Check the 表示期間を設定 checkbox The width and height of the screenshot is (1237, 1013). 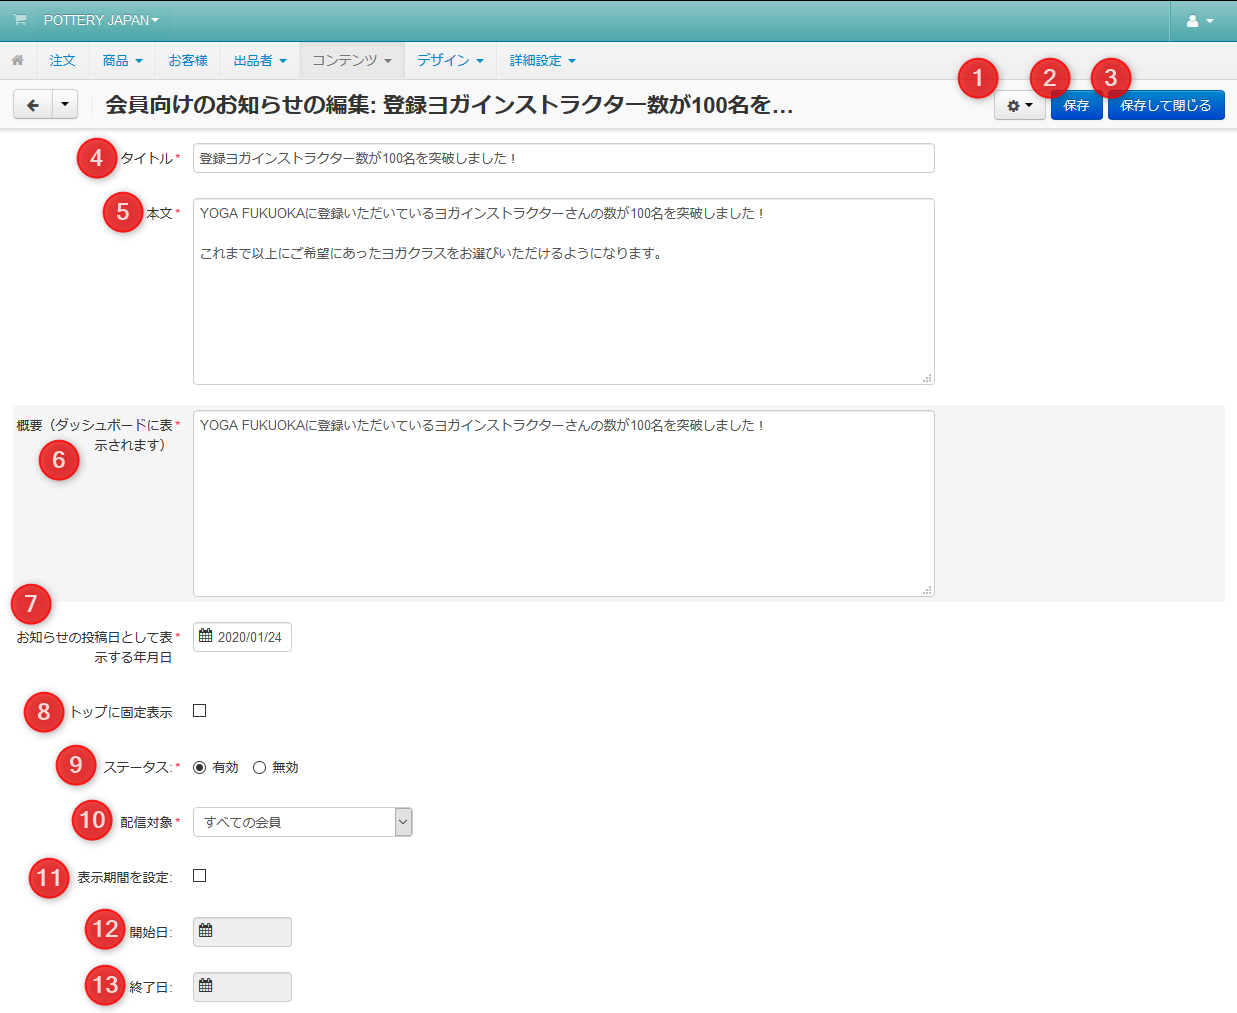pyautogui.click(x=200, y=876)
